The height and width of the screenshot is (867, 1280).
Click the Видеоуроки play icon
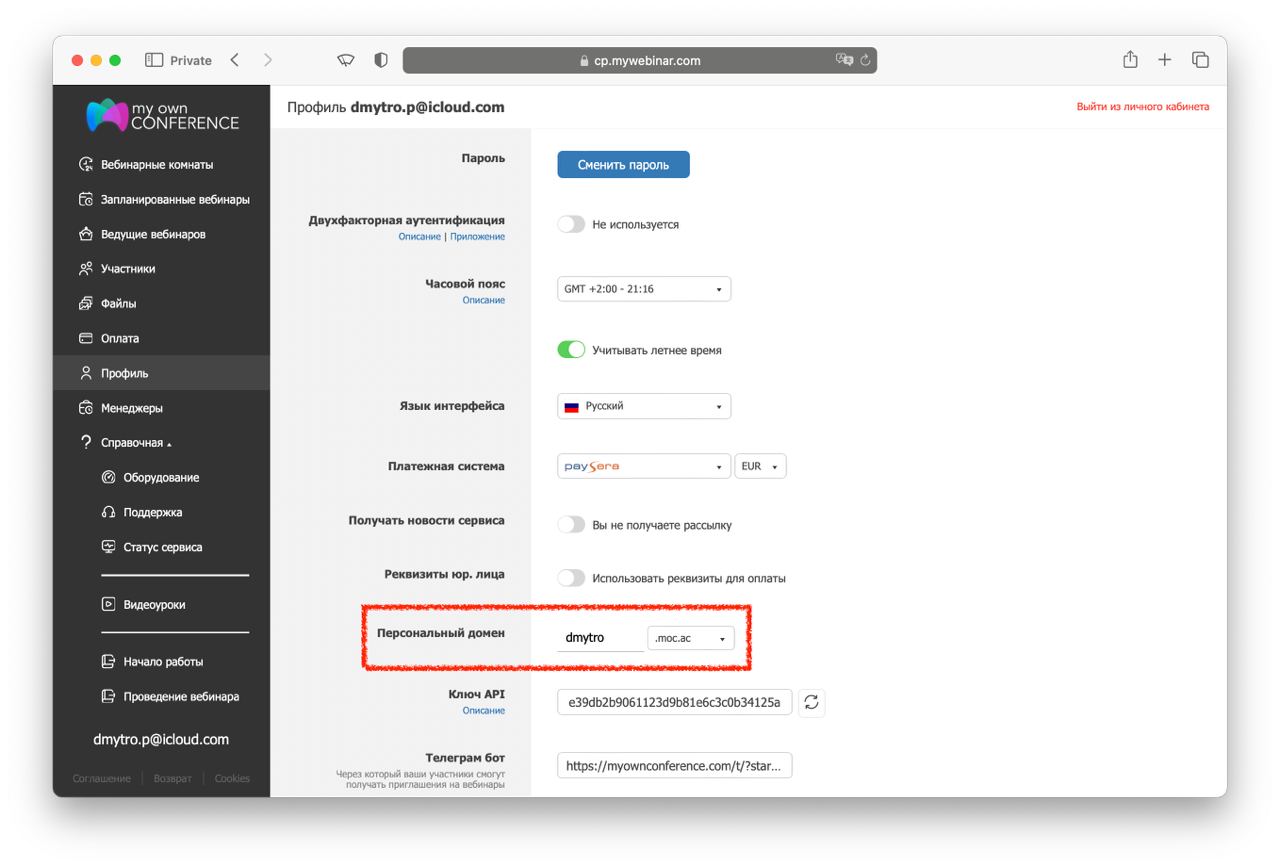[x=109, y=604]
